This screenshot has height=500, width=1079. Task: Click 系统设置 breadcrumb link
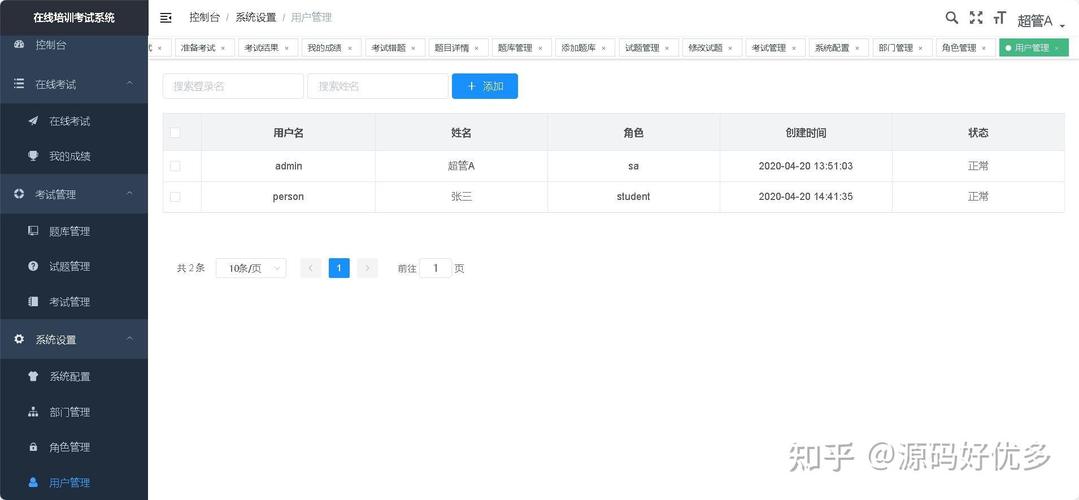pyautogui.click(x=255, y=18)
